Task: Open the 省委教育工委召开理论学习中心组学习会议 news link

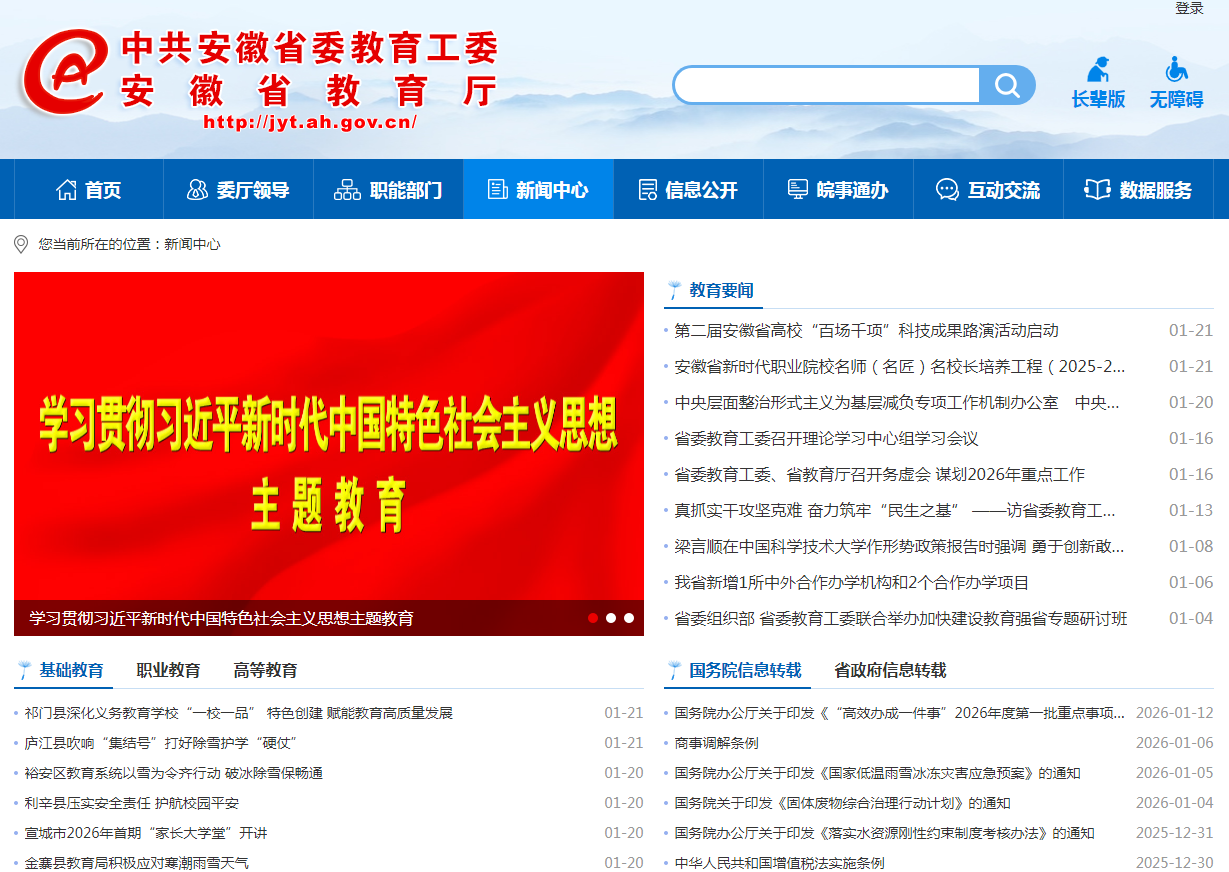Action: (826, 438)
